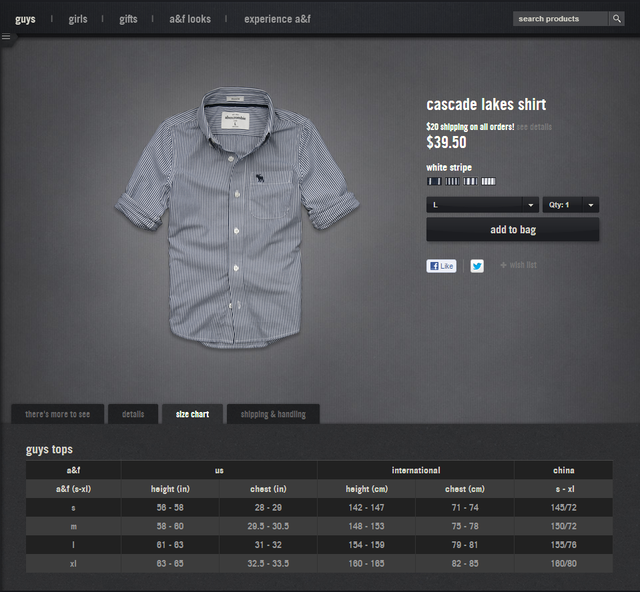
Task: Open the size L dropdown
Action: pos(482,205)
